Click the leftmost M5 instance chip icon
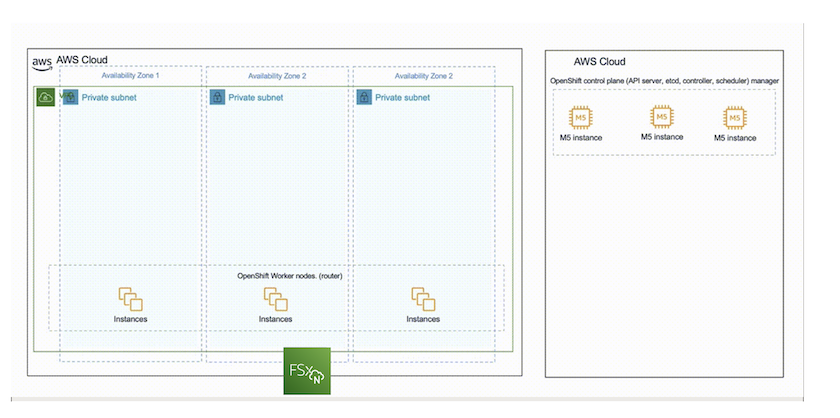Viewport: 840px width, 418px height. click(x=580, y=117)
